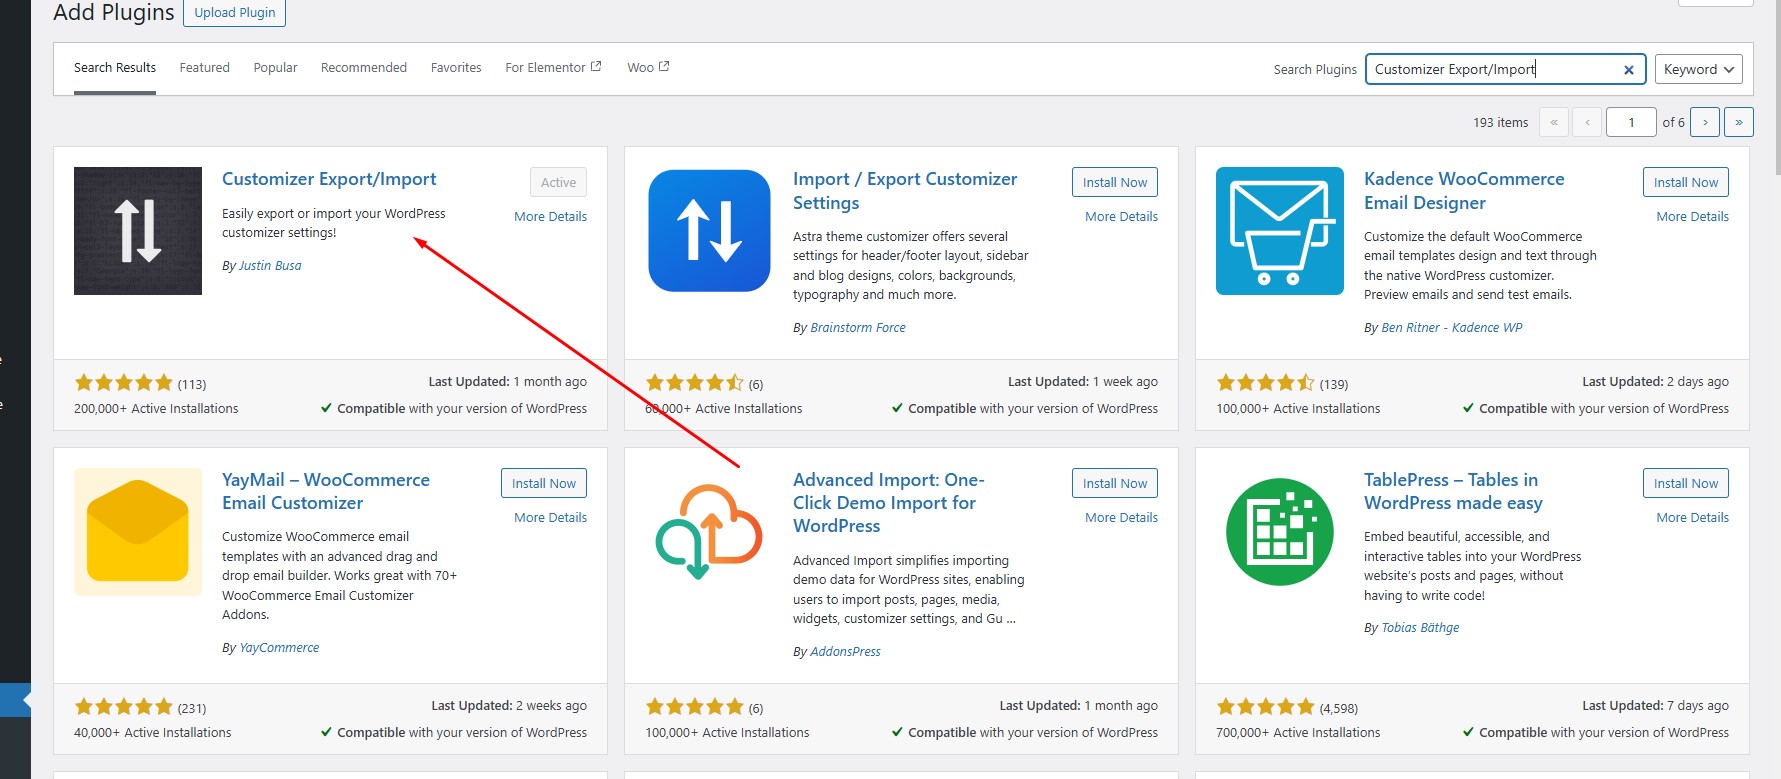Click the YayMail yellow envelope icon
Viewport: 1781px width, 779px height.
pos(138,532)
